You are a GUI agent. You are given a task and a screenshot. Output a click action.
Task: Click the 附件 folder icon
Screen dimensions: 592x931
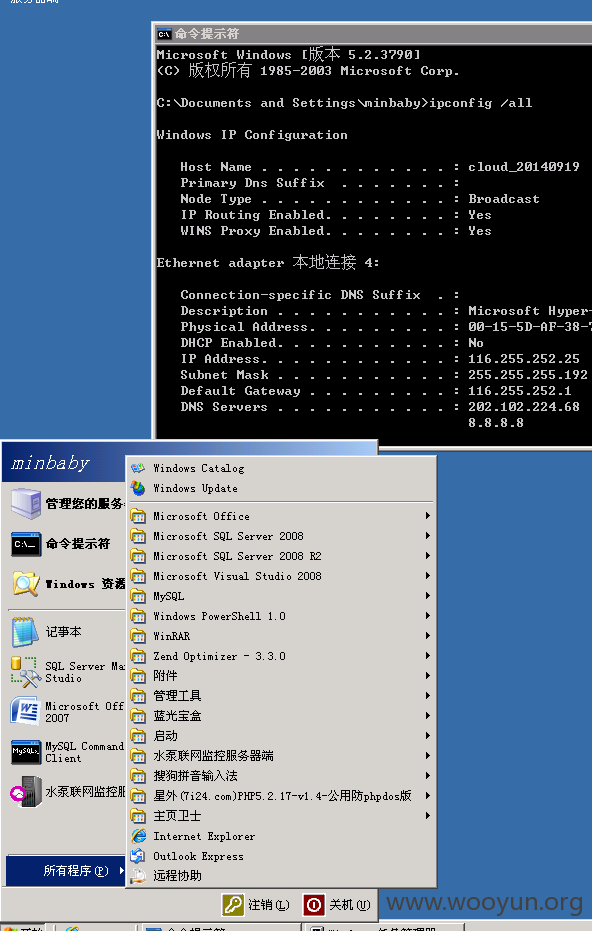click(138, 676)
